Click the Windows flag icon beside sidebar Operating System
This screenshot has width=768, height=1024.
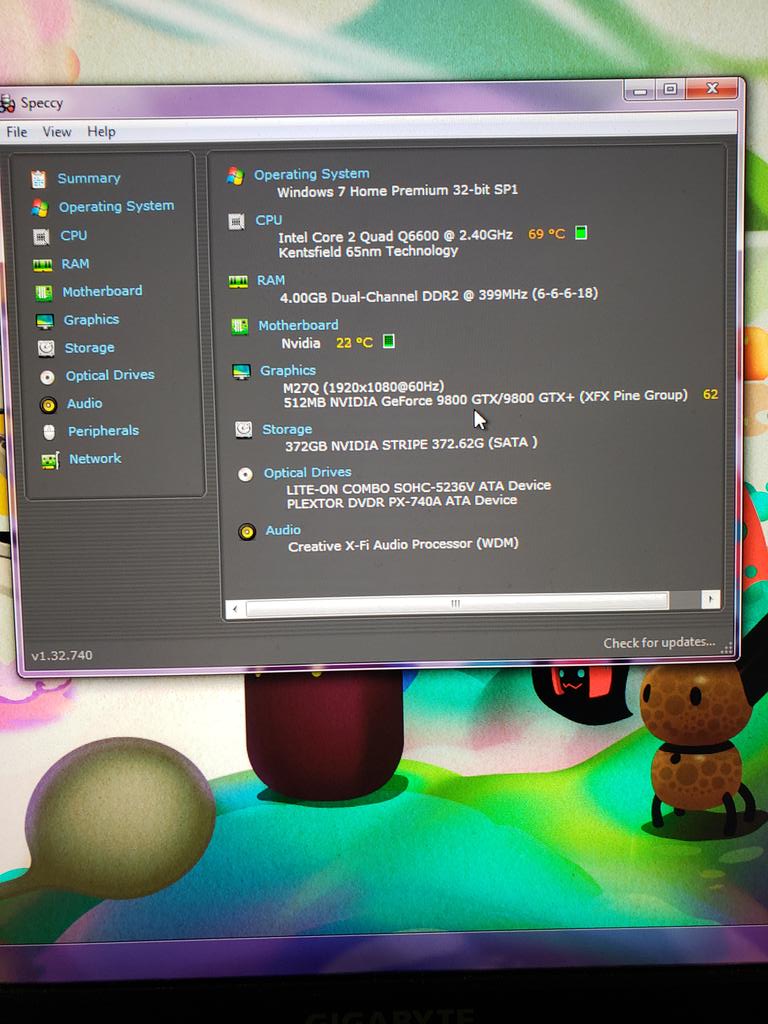40,208
